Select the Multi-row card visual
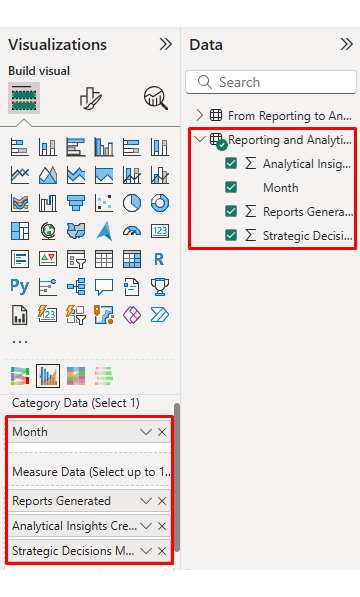This screenshot has height=597, width=360. (19, 259)
